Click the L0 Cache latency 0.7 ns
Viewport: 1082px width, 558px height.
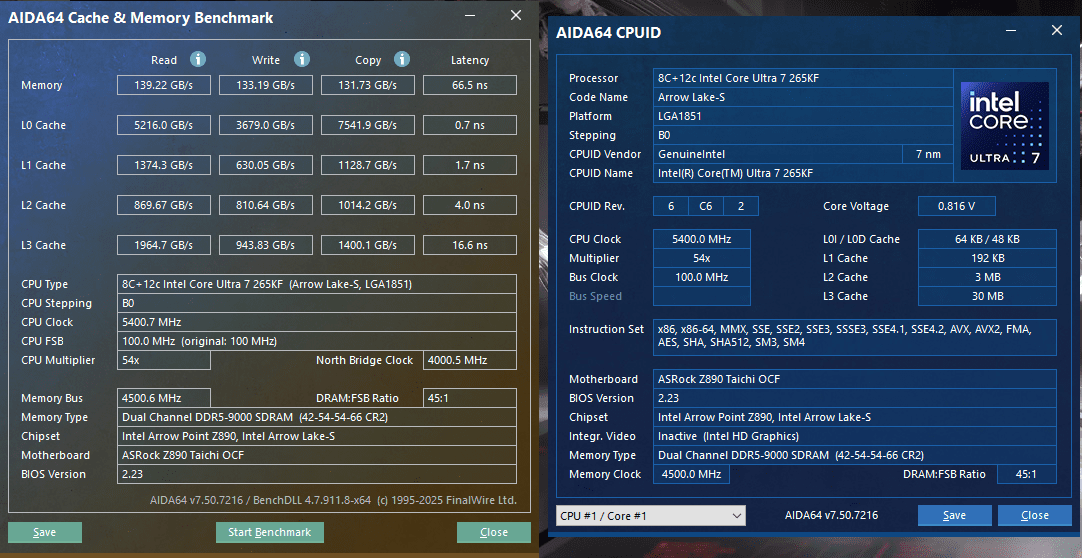(x=470, y=126)
